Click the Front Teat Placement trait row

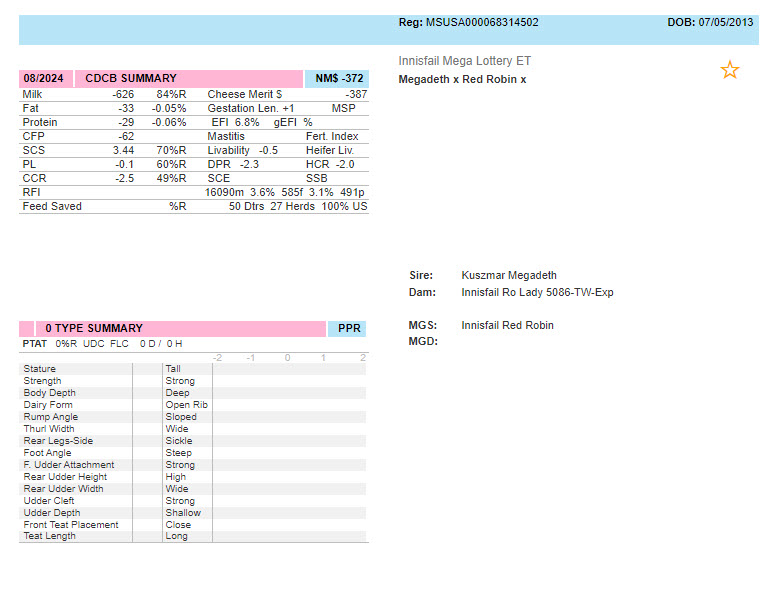pos(192,524)
